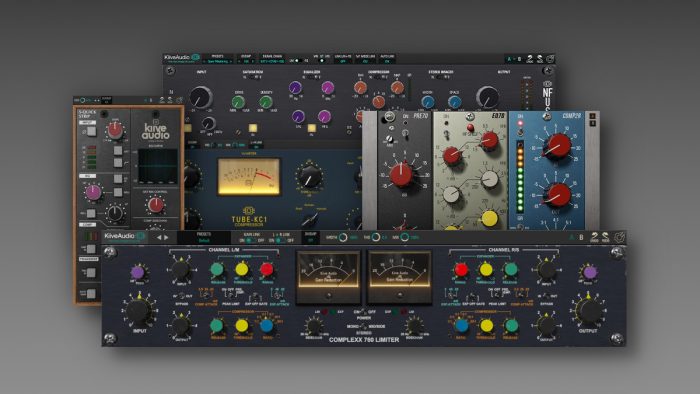Click red expander Range knob on Channel L/M
Screen dimensions: 700x394
tap(267, 269)
